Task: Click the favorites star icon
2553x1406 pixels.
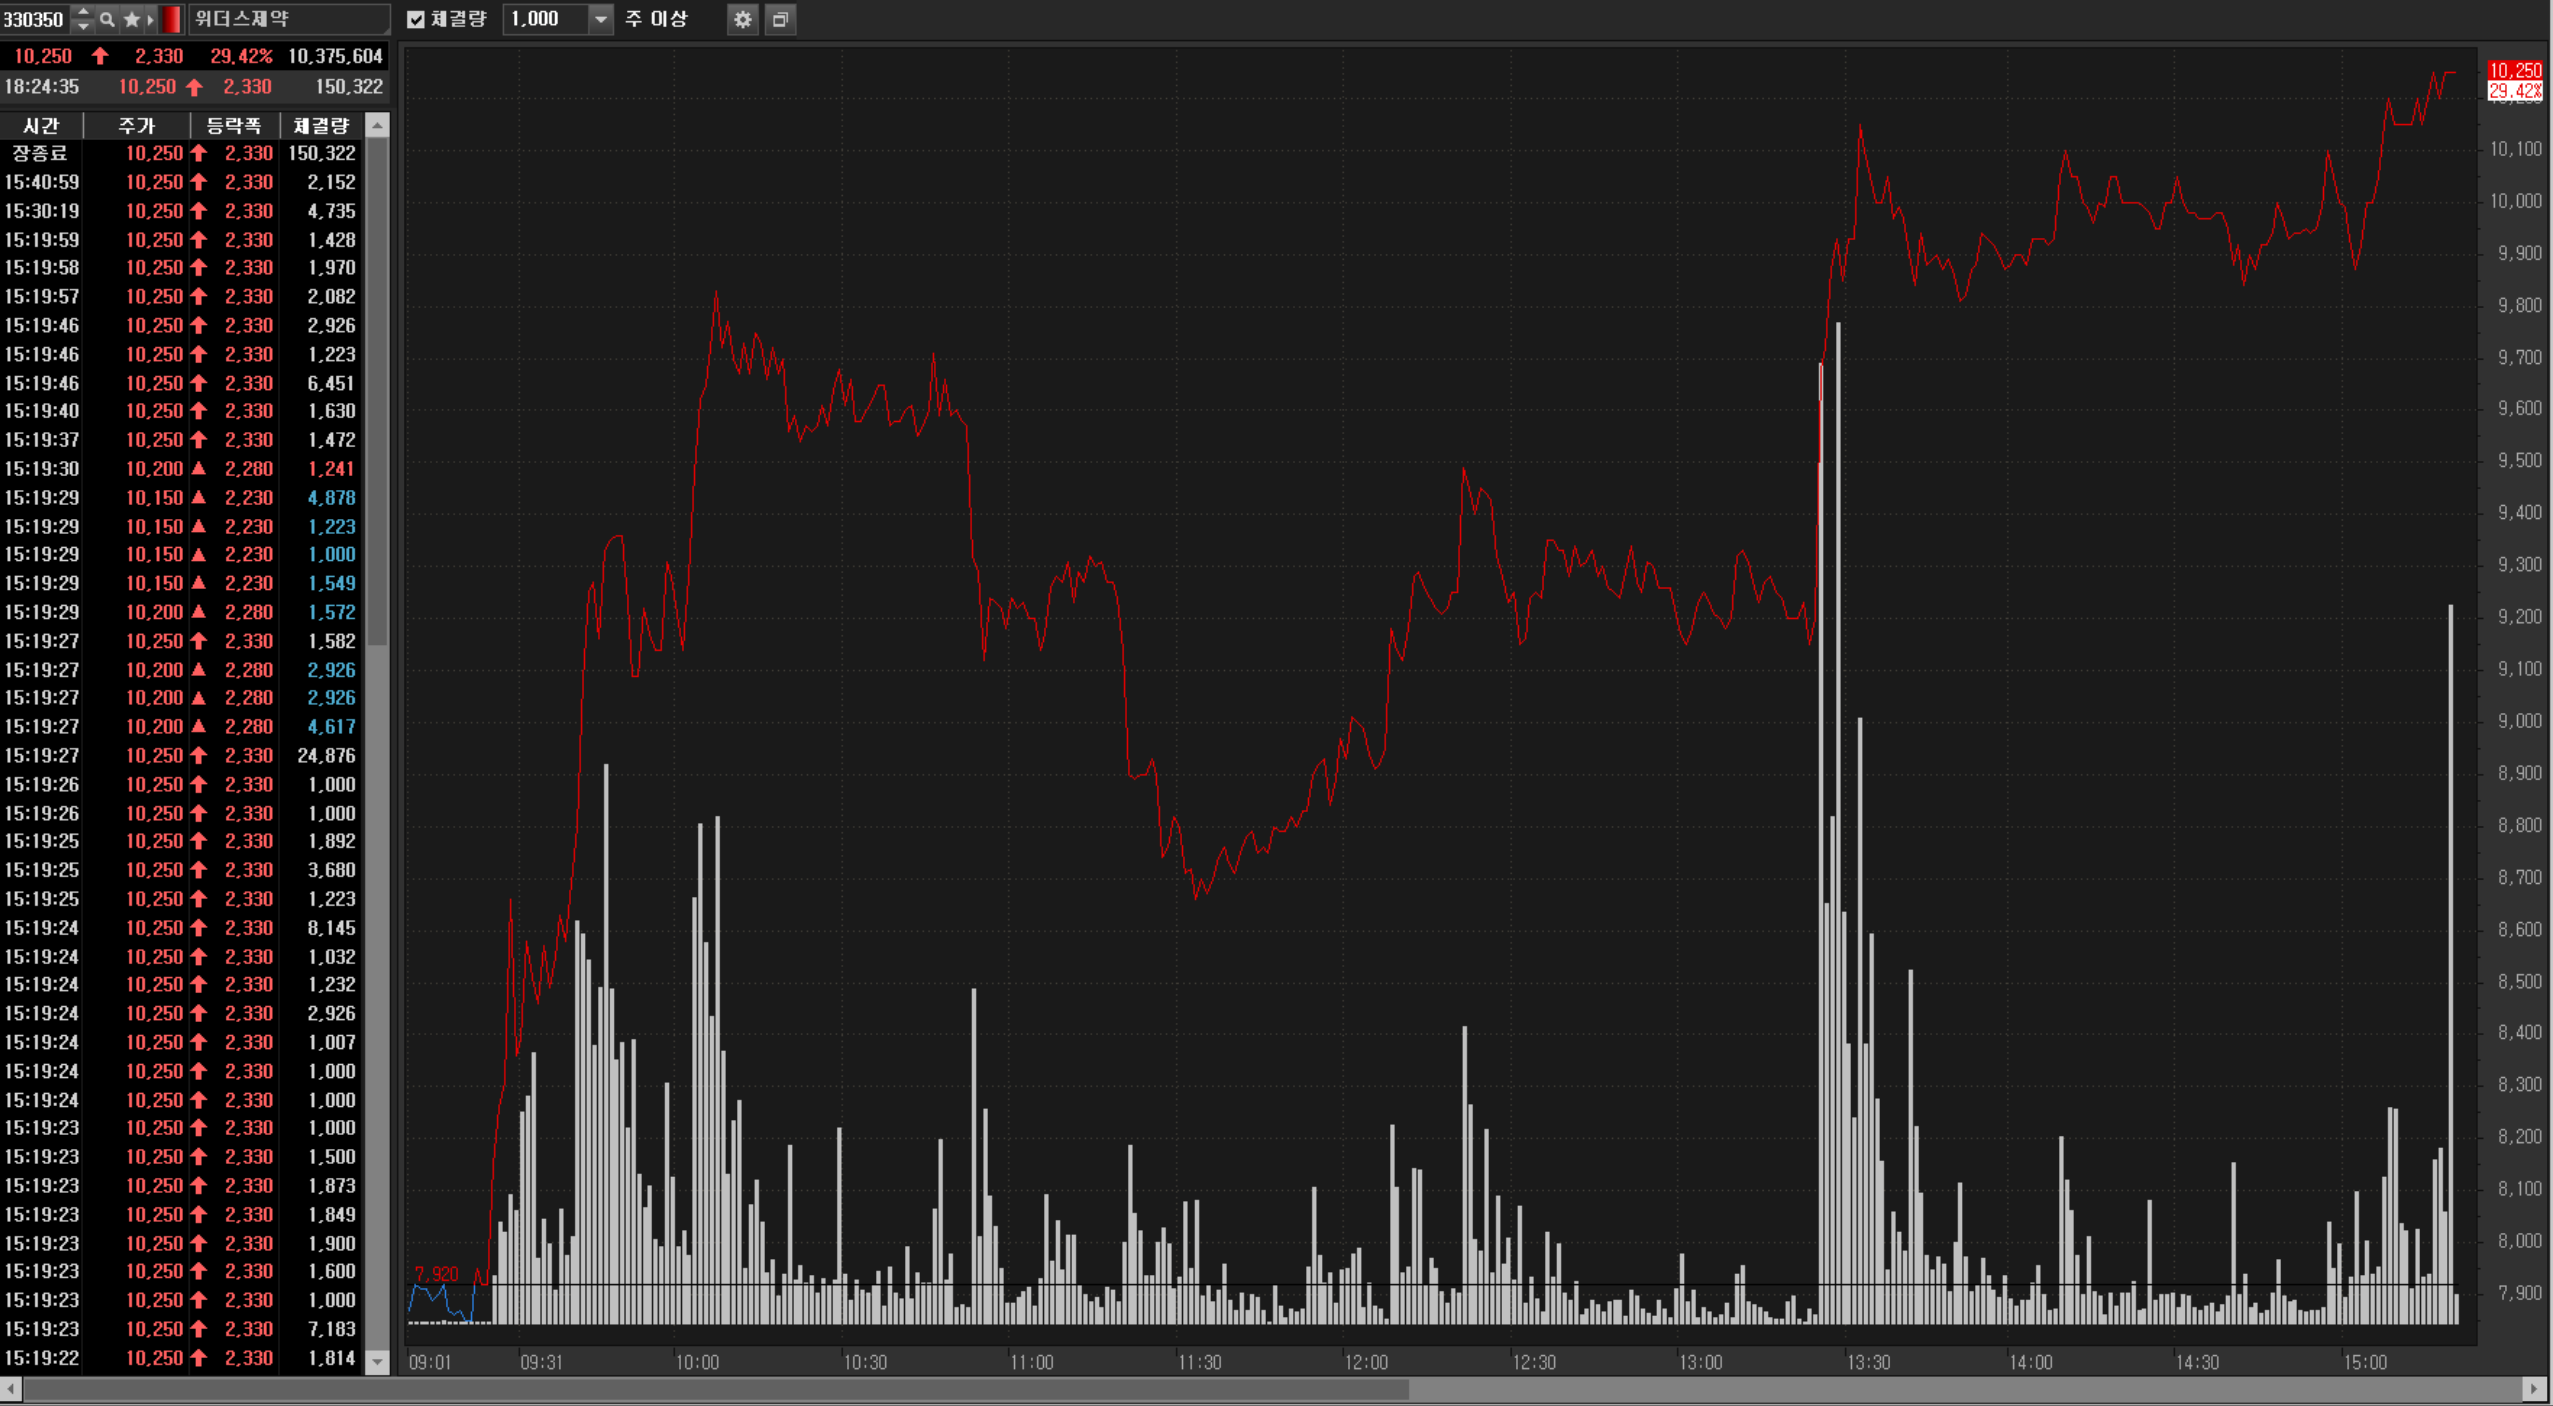Action: coord(131,19)
